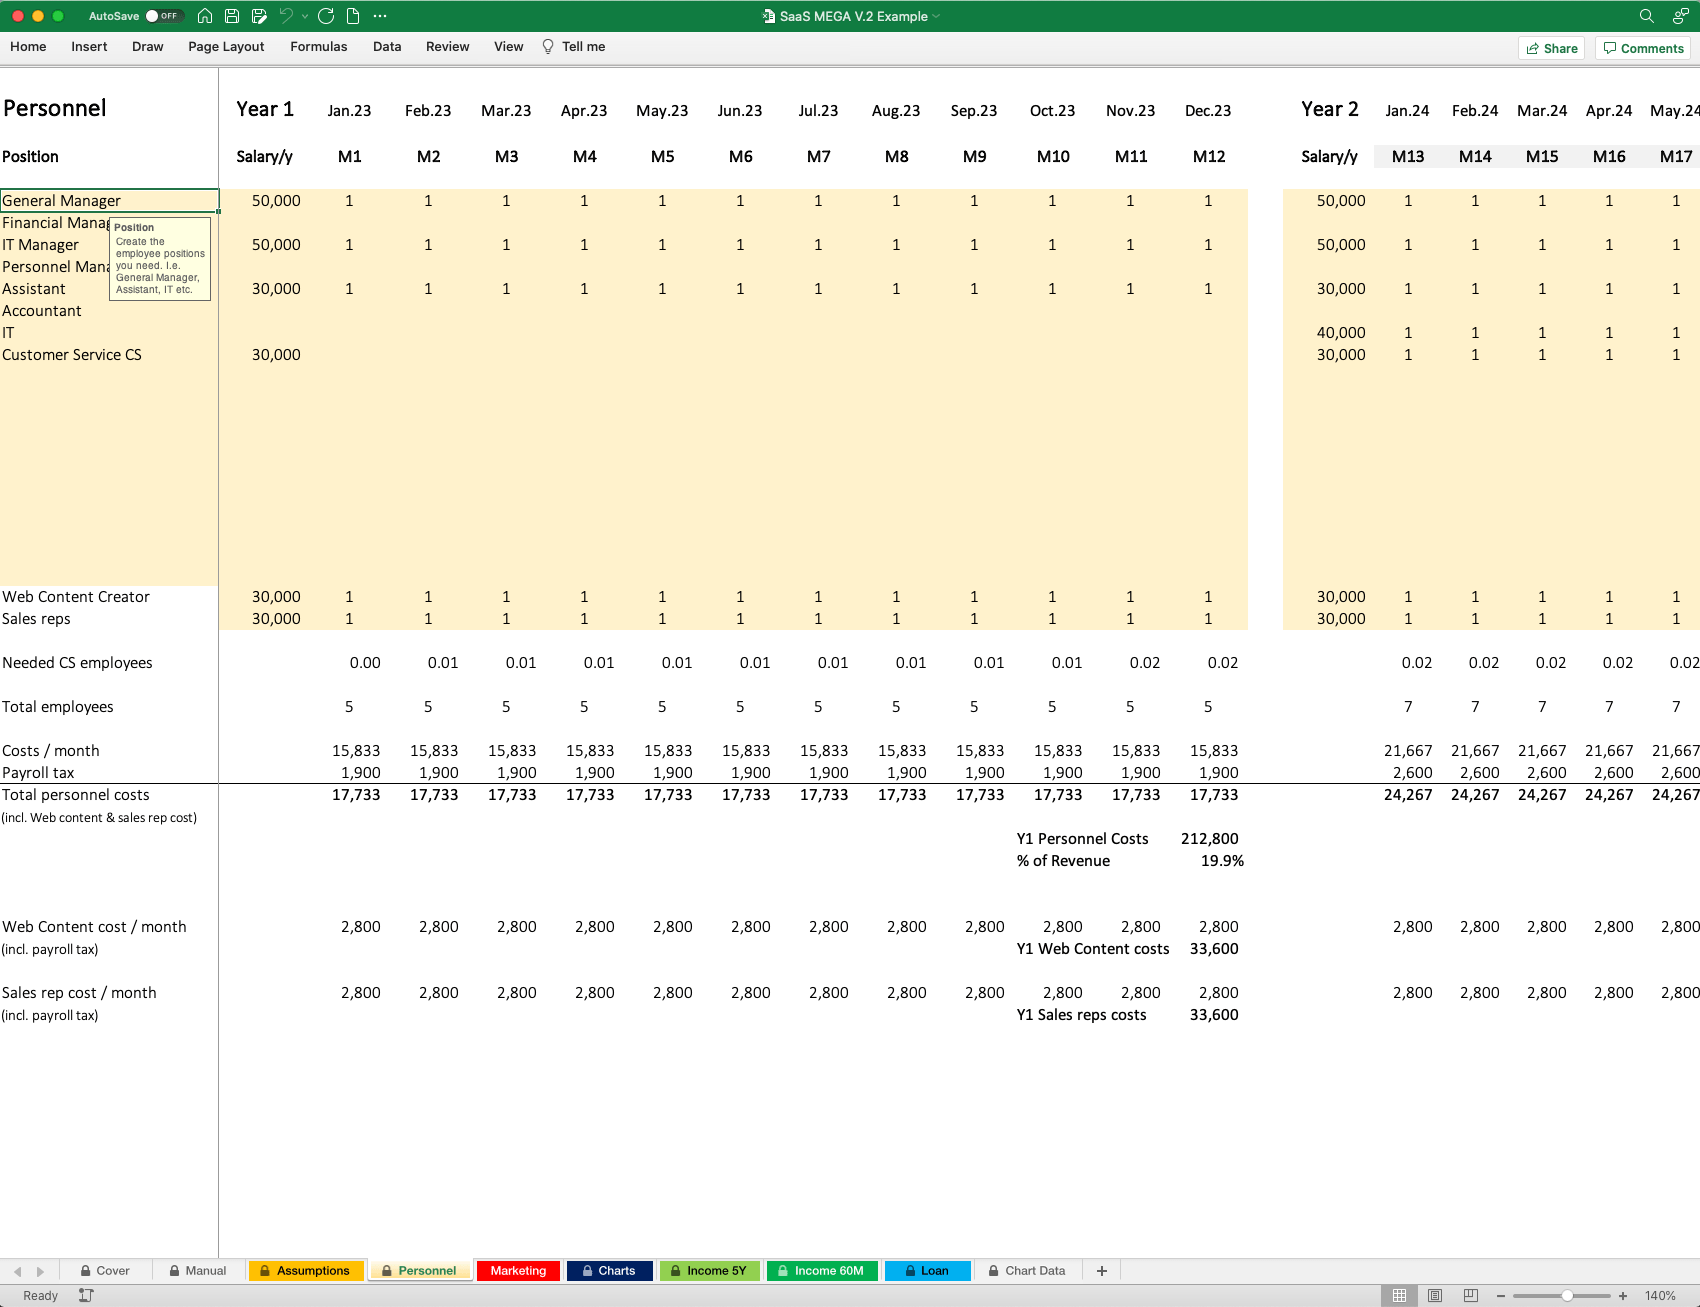Open the Undo history dropdown arrow
The width and height of the screenshot is (1700, 1307).
click(x=305, y=16)
